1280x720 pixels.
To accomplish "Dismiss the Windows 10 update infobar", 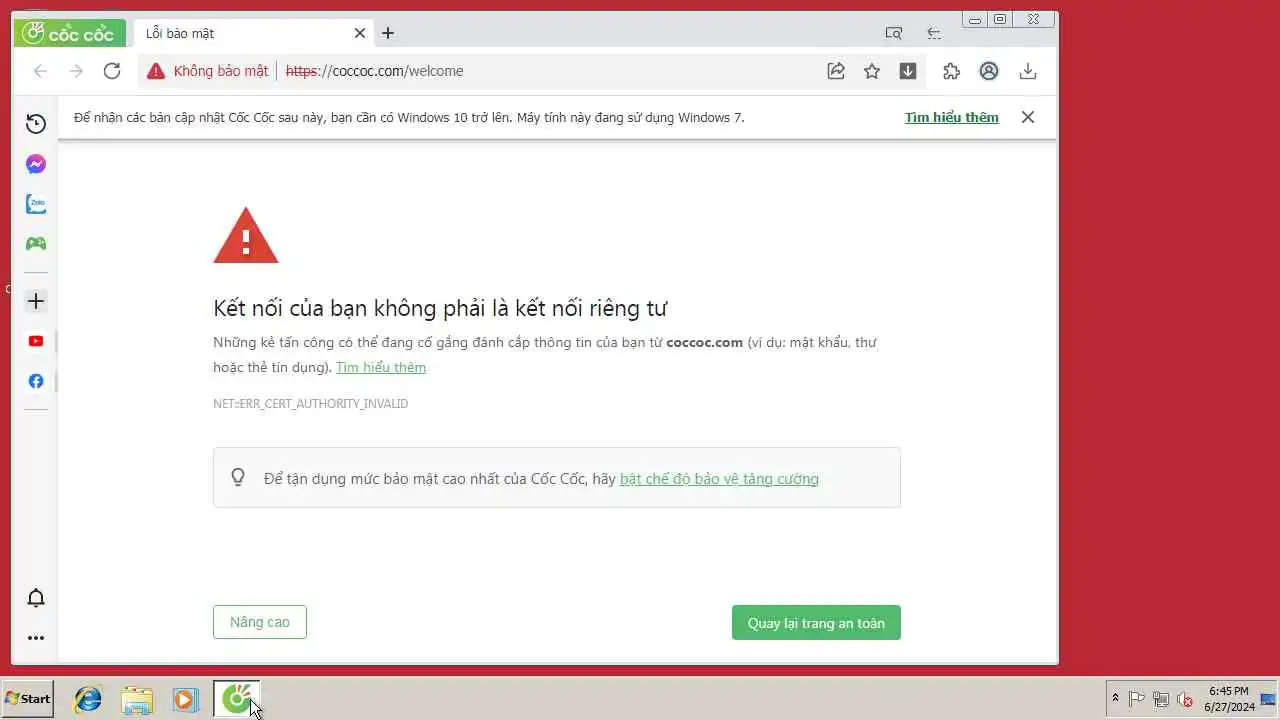I will (x=1028, y=117).
